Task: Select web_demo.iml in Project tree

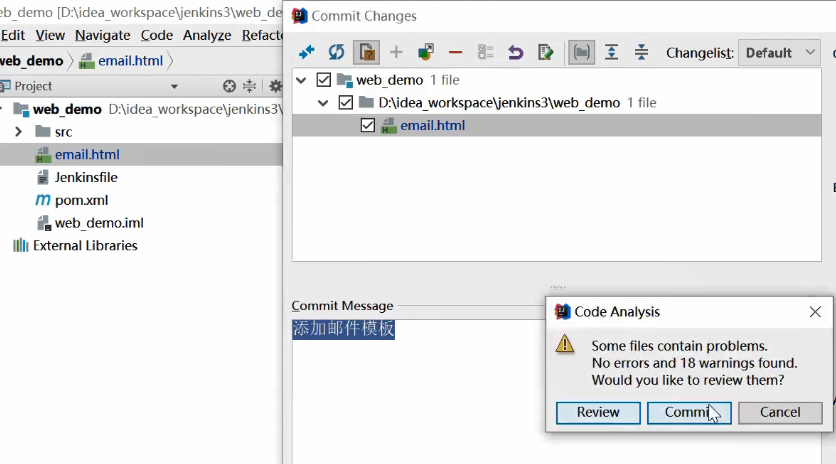Action: 99,223
